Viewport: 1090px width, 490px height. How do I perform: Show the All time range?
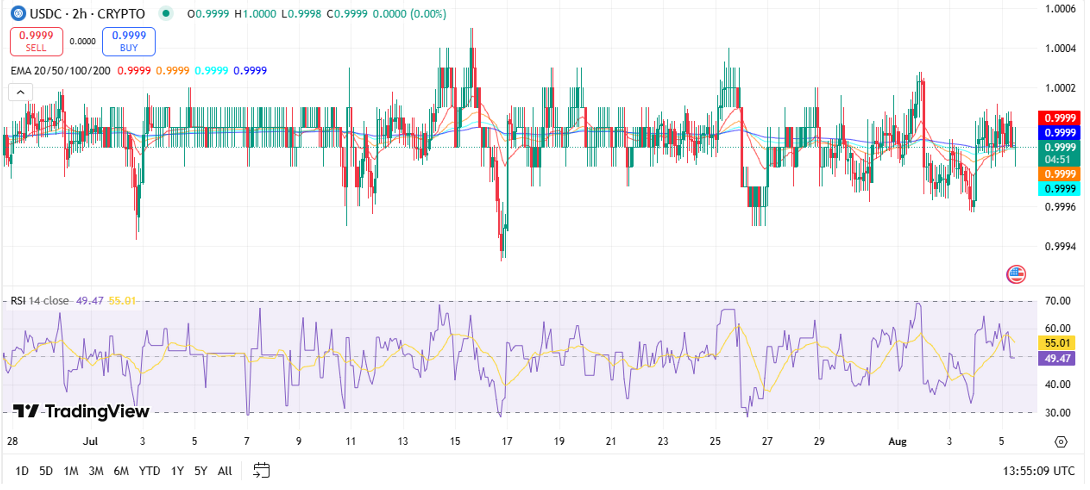click(225, 470)
